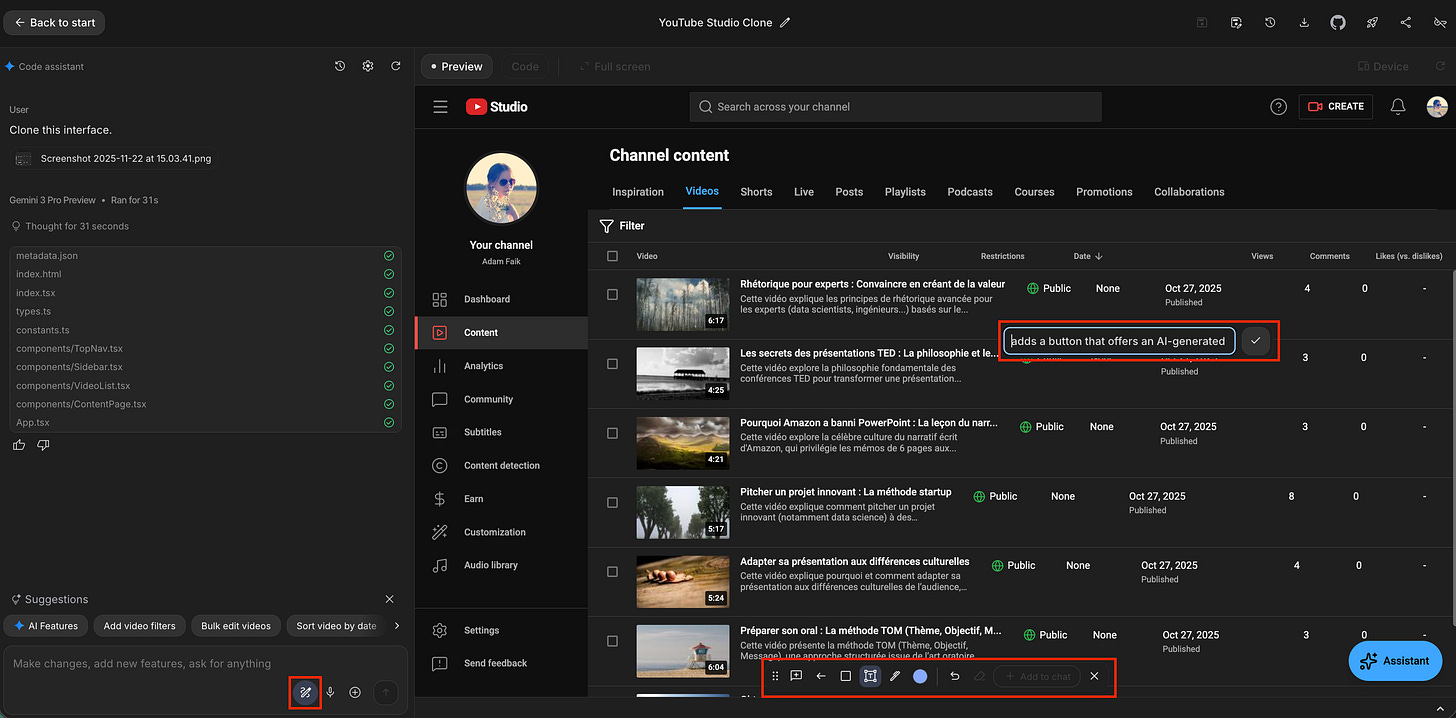Tick the header checkbox to select all videos
This screenshot has width=1456, height=718.
[612, 256]
